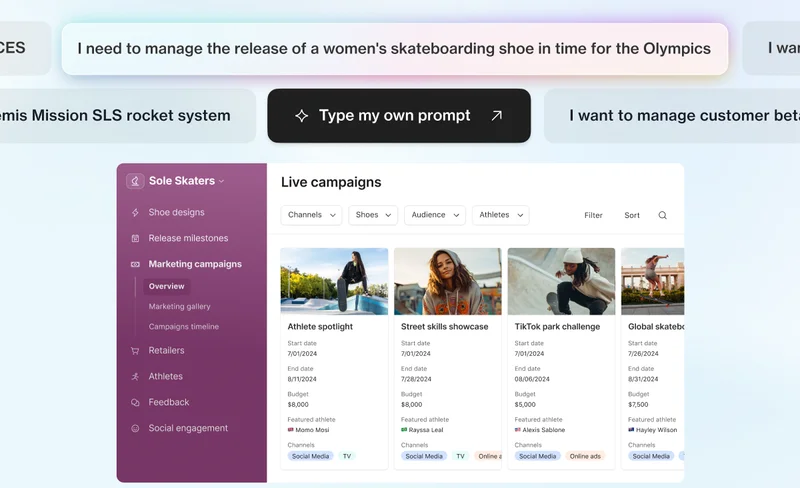Open the Channels filter dropdown
Screen dimensions: 800x488
311,215
